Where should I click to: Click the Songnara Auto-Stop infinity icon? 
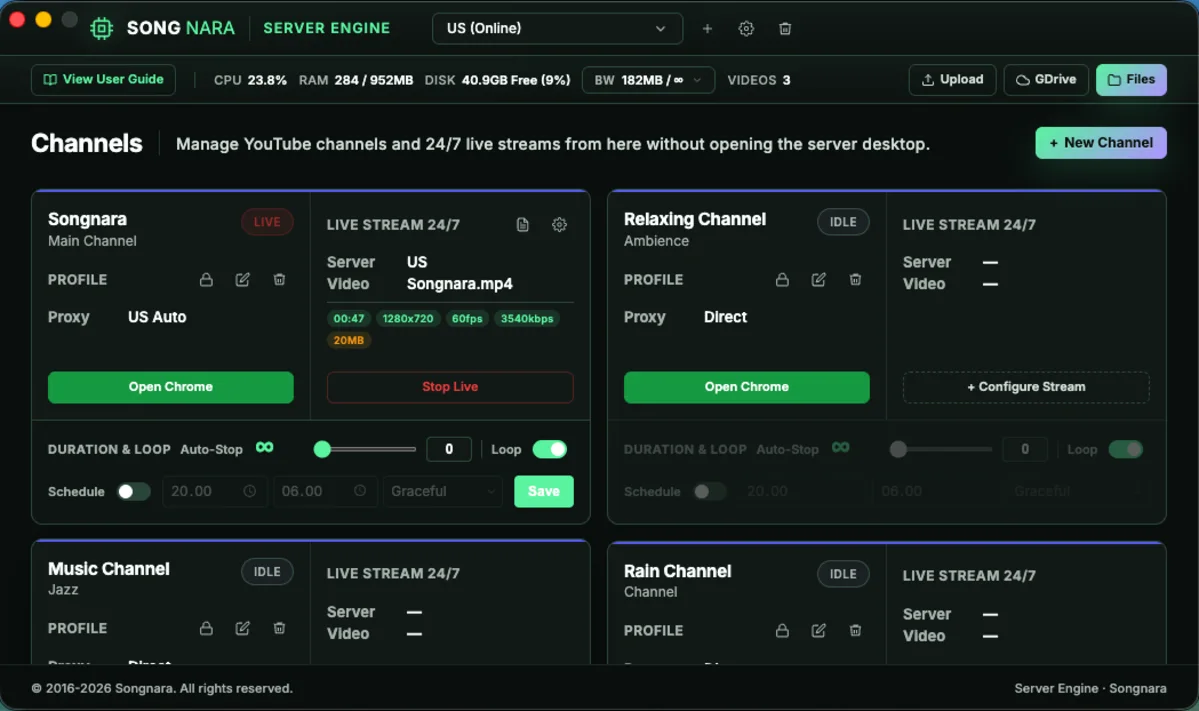click(265, 447)
